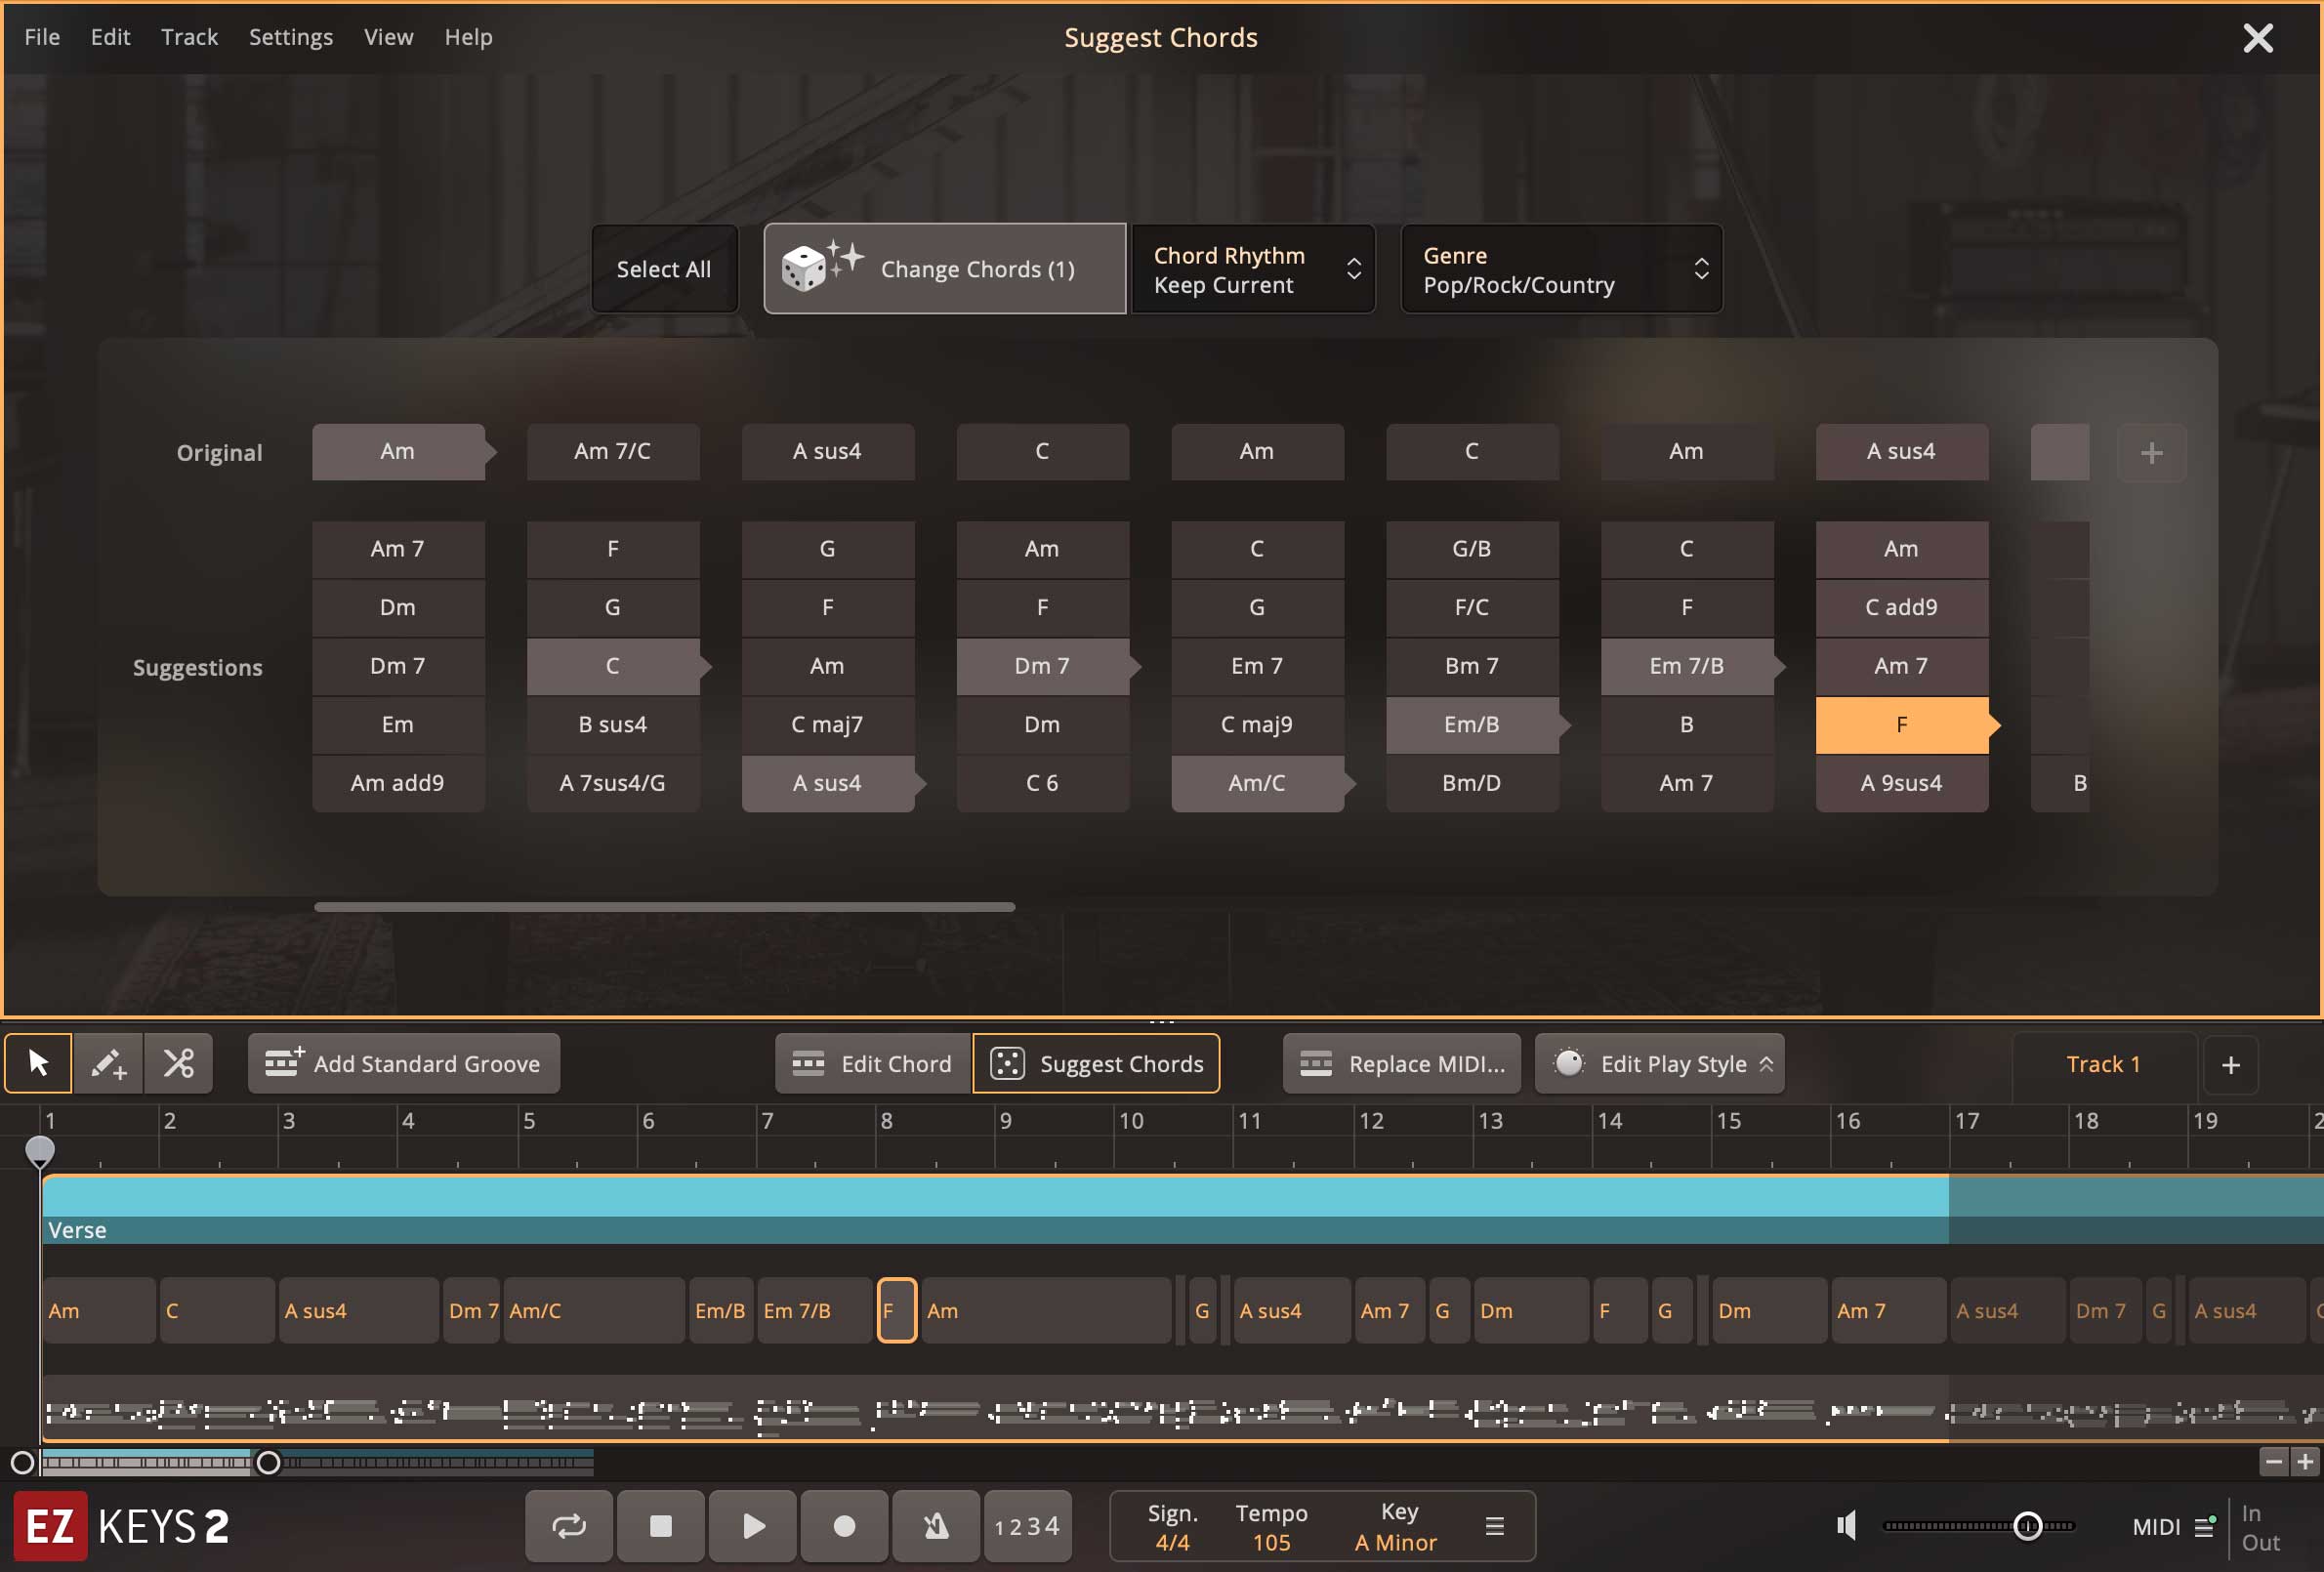This screenshot has height=1572, width=2324.
Task: Click the master volume slider knob
Action: 2027,1526
